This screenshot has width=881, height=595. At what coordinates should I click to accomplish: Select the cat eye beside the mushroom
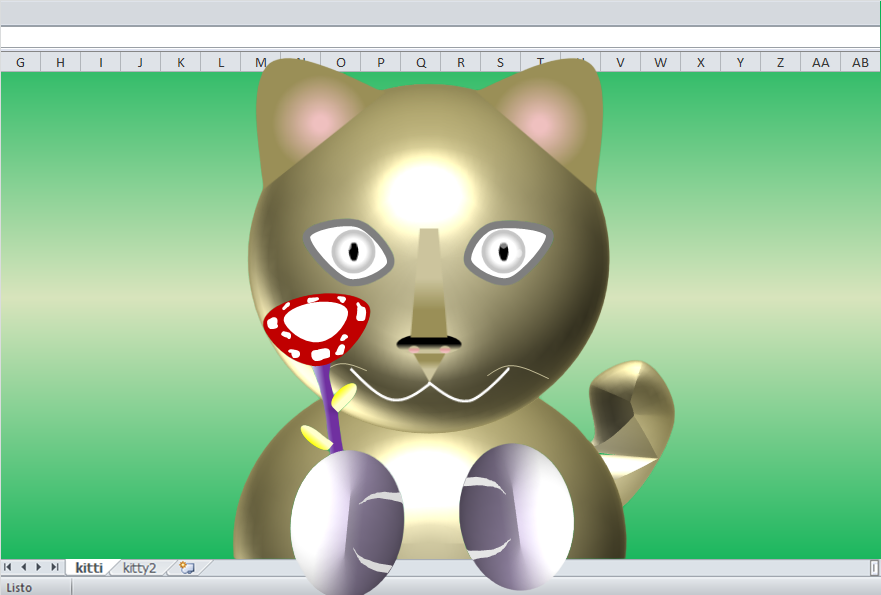pyautogui.click(x=349, y=251)
